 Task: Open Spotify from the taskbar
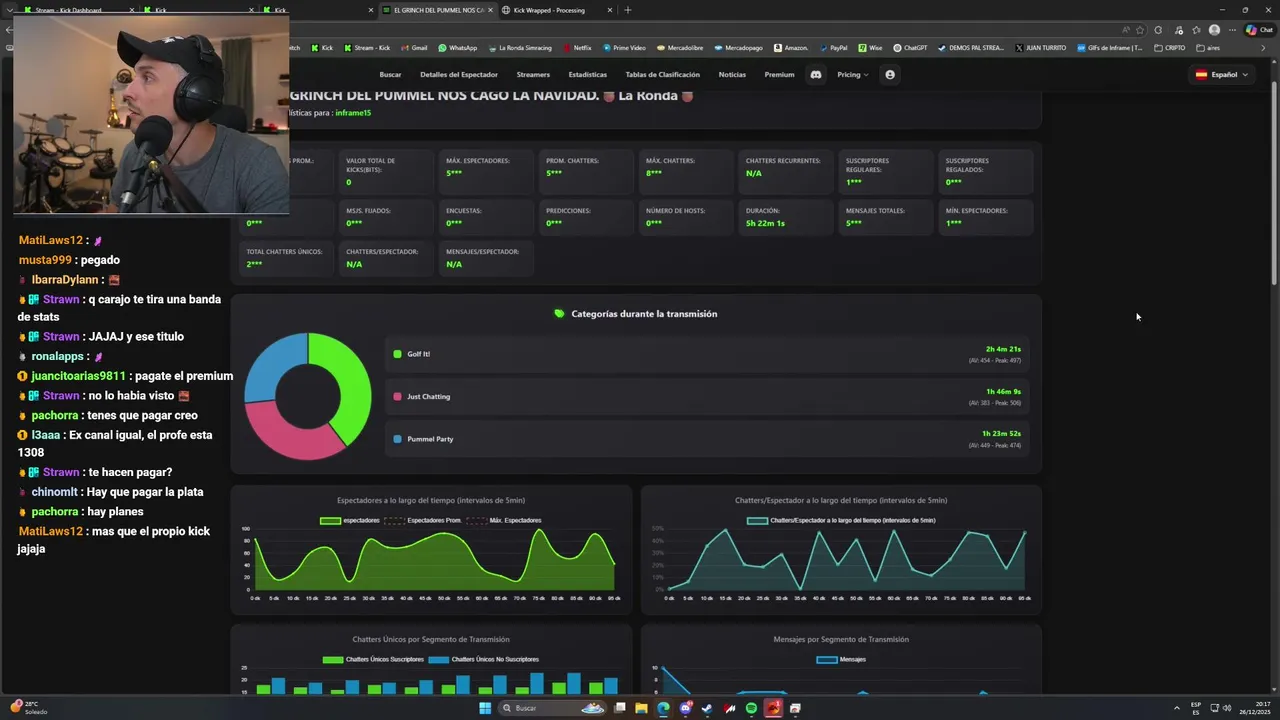point(751,708)
